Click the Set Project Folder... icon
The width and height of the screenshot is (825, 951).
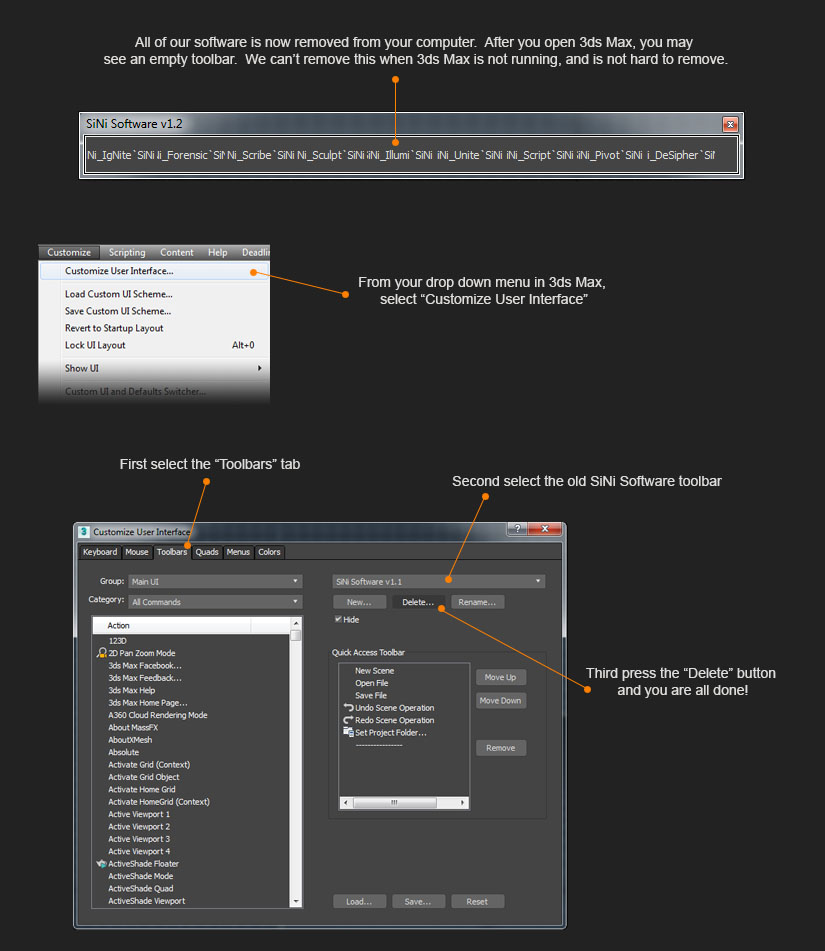click(348, 733)
